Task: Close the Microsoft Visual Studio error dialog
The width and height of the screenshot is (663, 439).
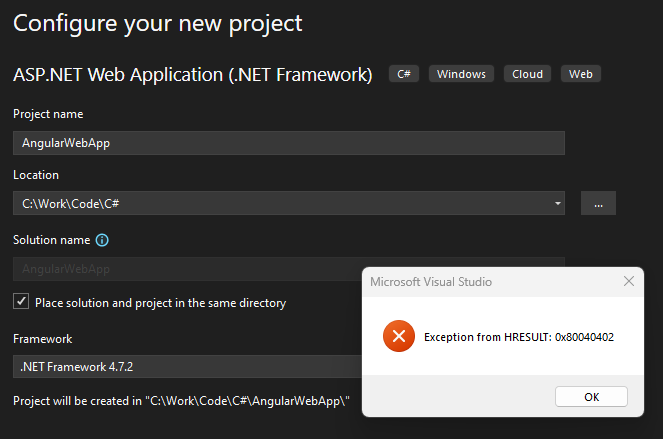Action: click(629, 281)
